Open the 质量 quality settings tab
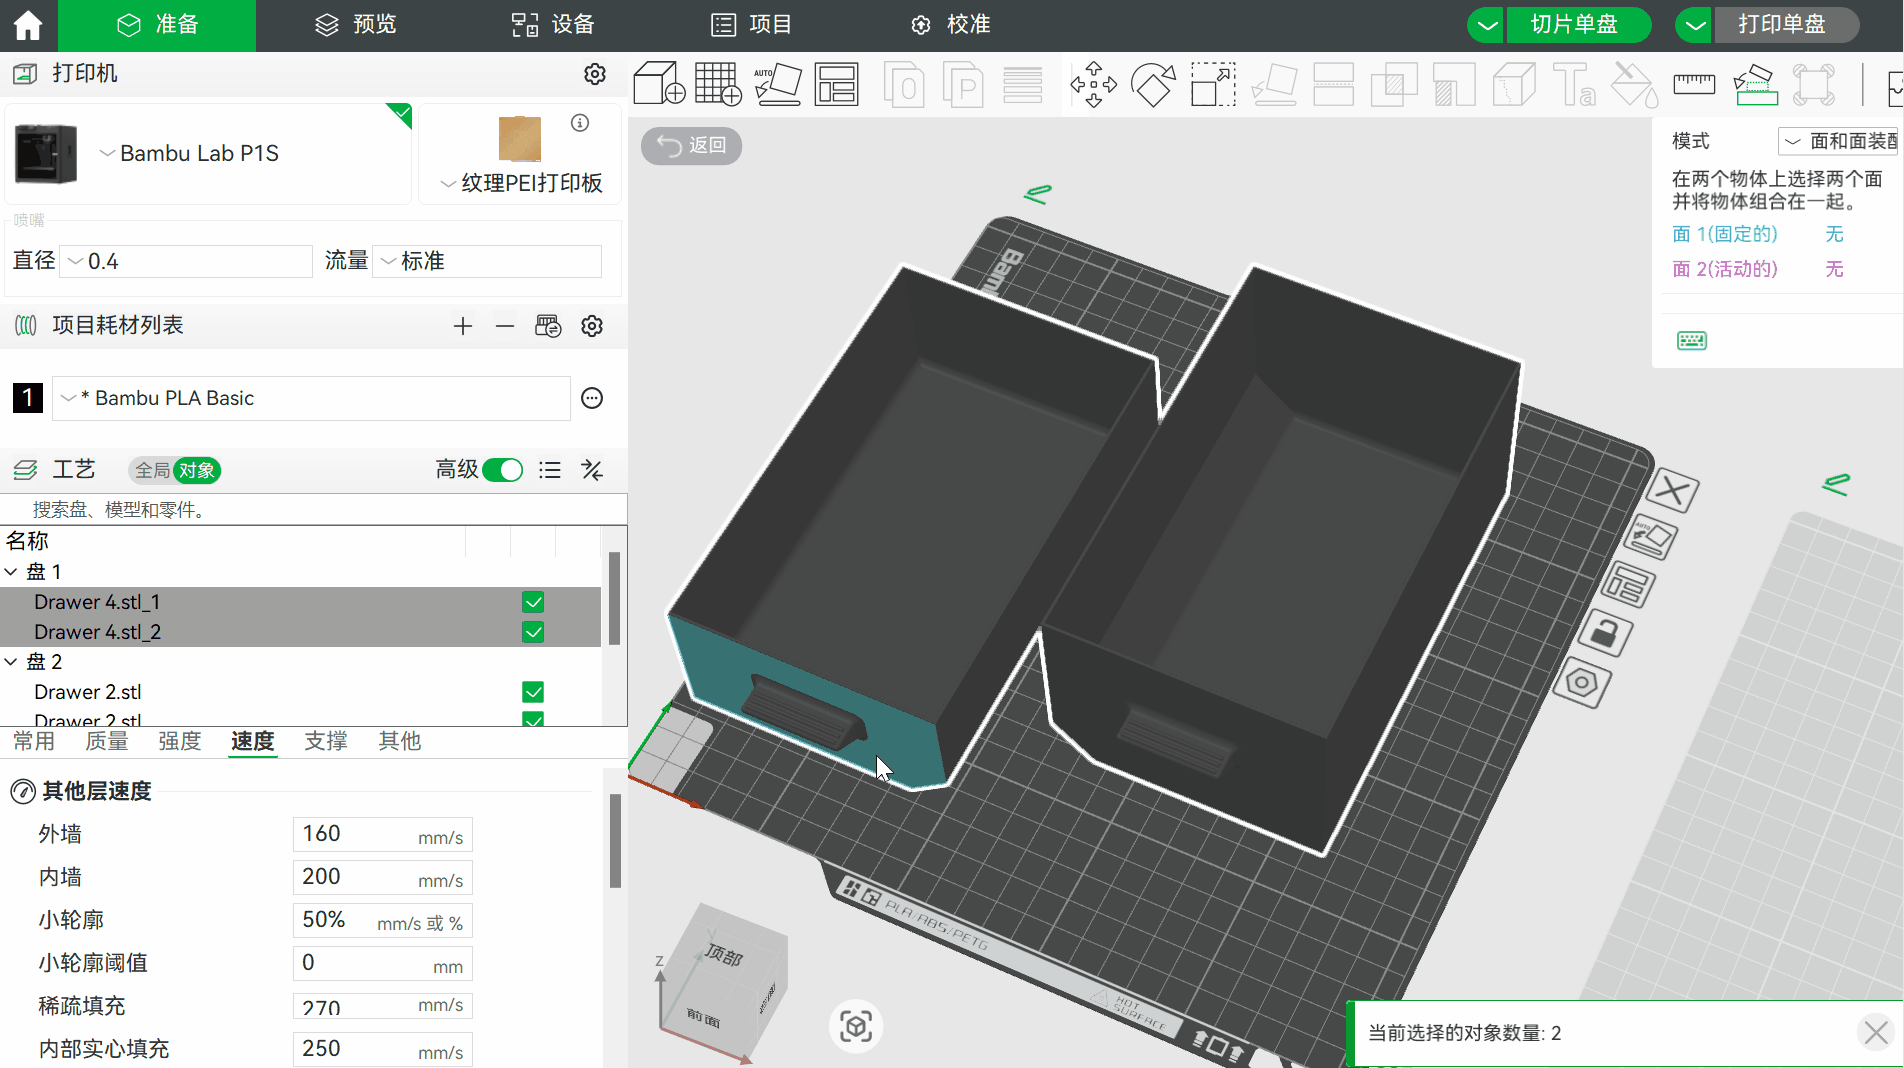 107,741
